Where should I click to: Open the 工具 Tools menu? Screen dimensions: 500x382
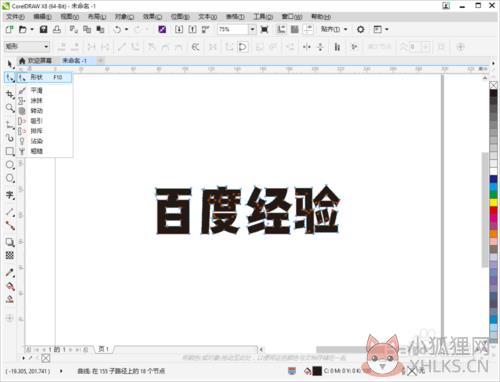(x=263, y=16)
